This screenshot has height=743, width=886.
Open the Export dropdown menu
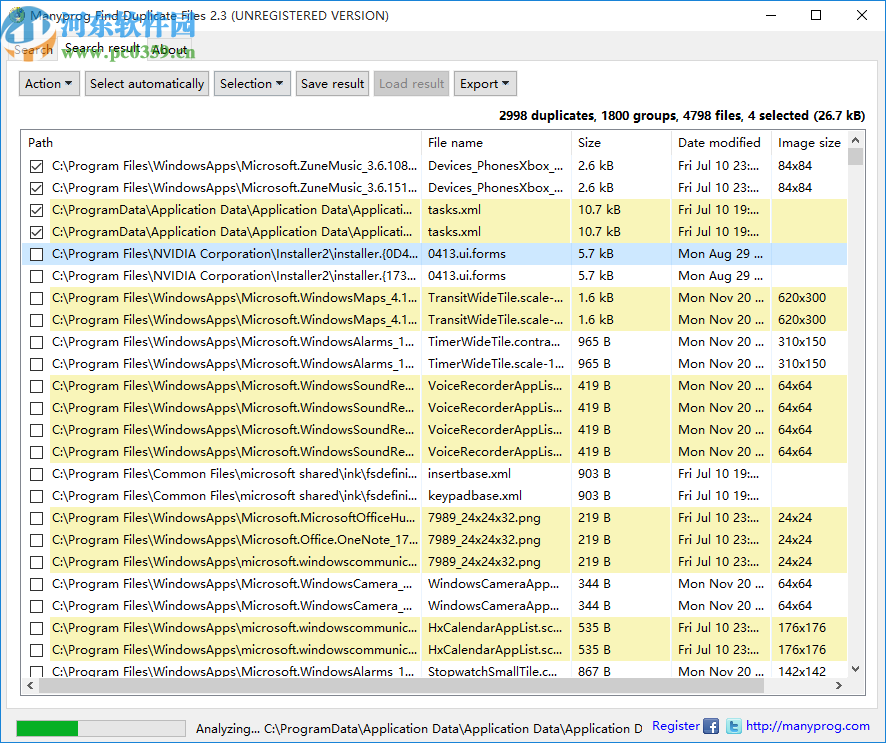(485, 83)
